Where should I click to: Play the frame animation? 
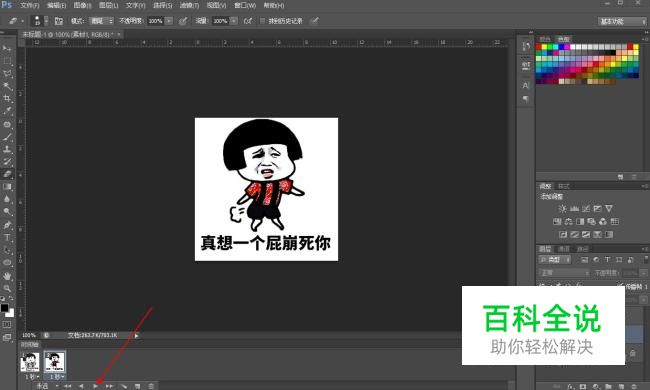pyautogui.click(x=95, y=386)
